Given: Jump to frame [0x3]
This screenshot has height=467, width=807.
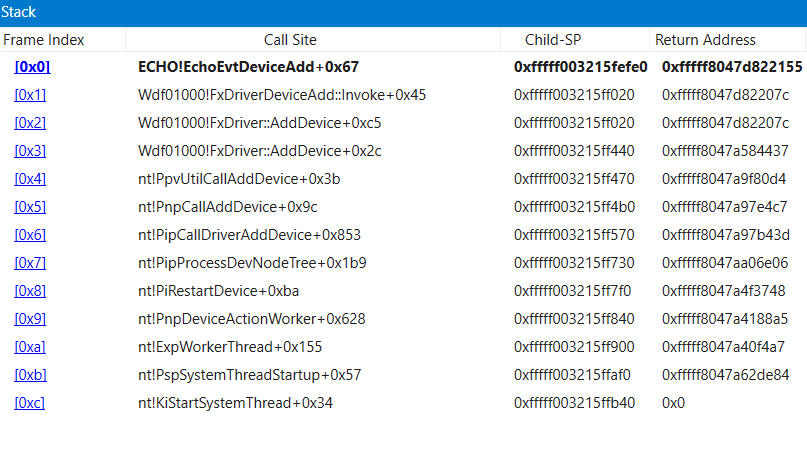Looking at the screenshot, I should 30,151.
